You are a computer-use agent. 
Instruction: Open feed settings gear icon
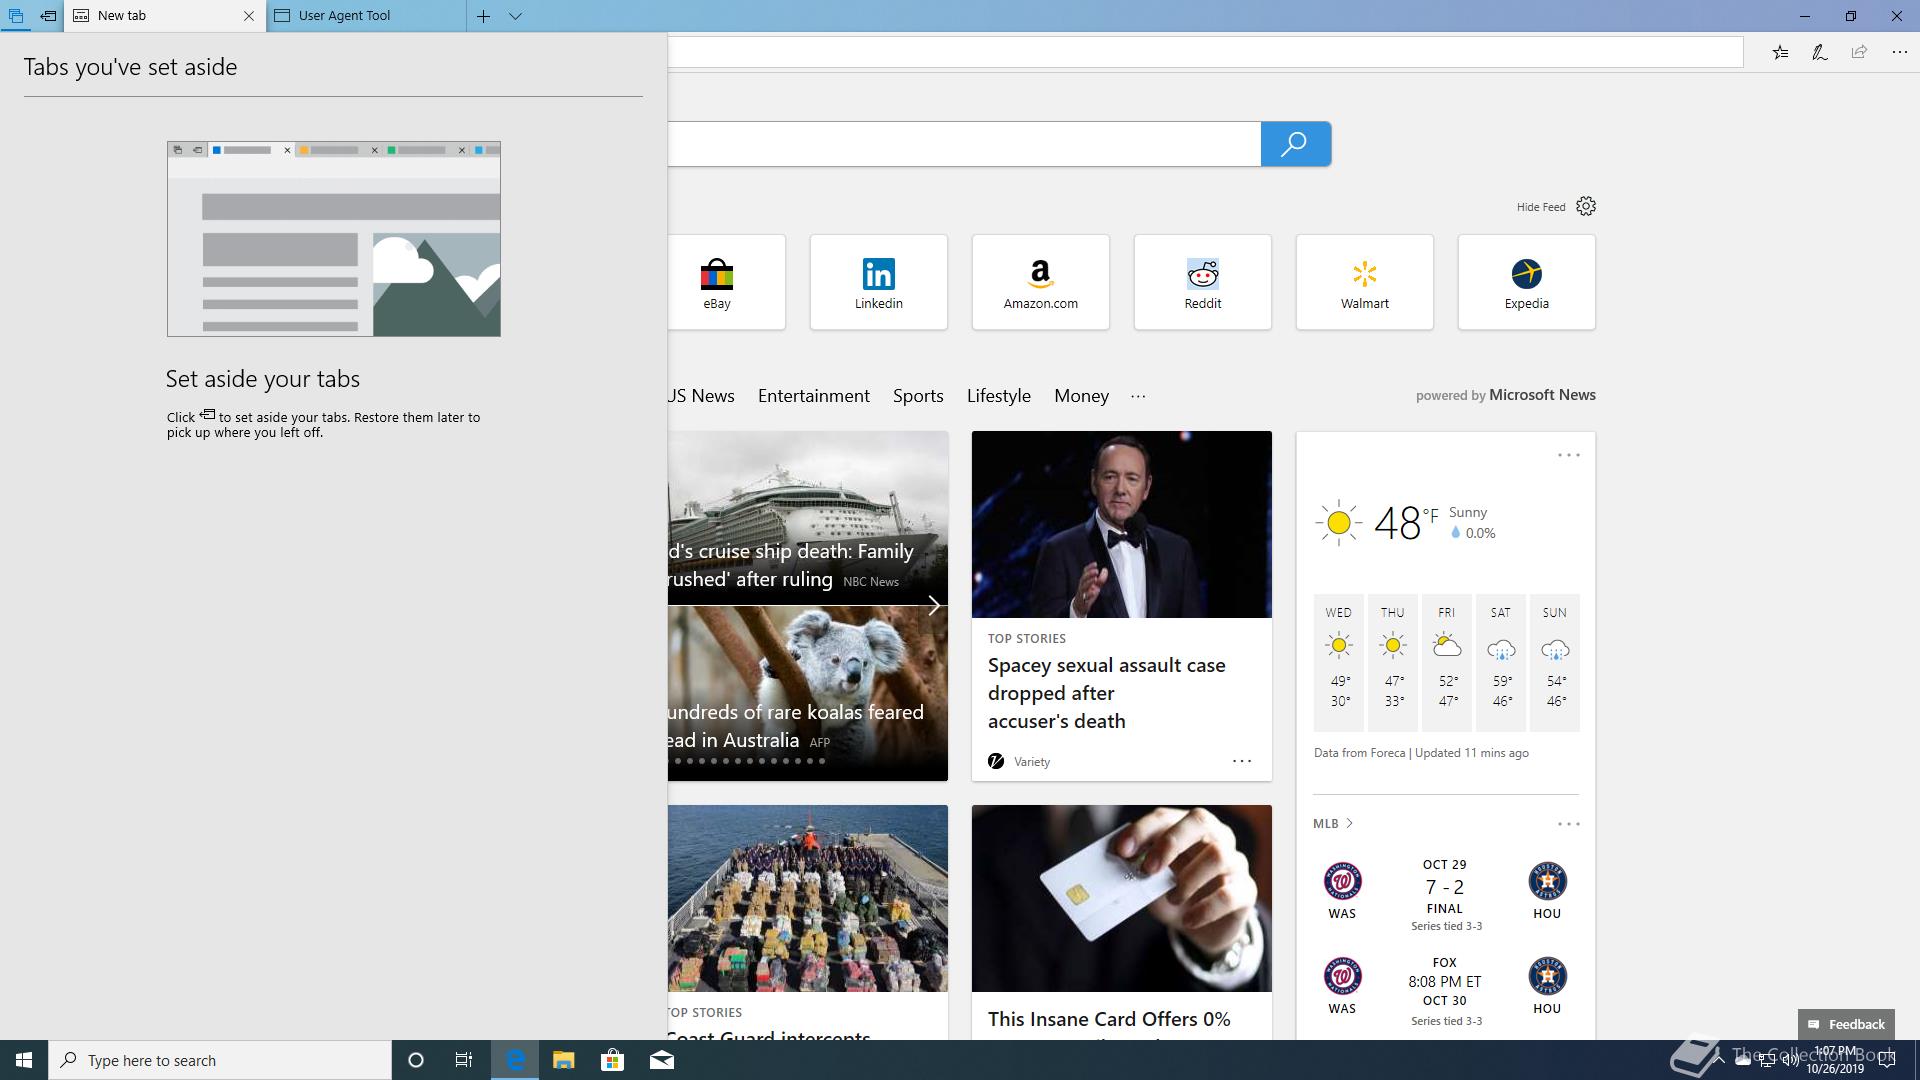coord(1586,206)
